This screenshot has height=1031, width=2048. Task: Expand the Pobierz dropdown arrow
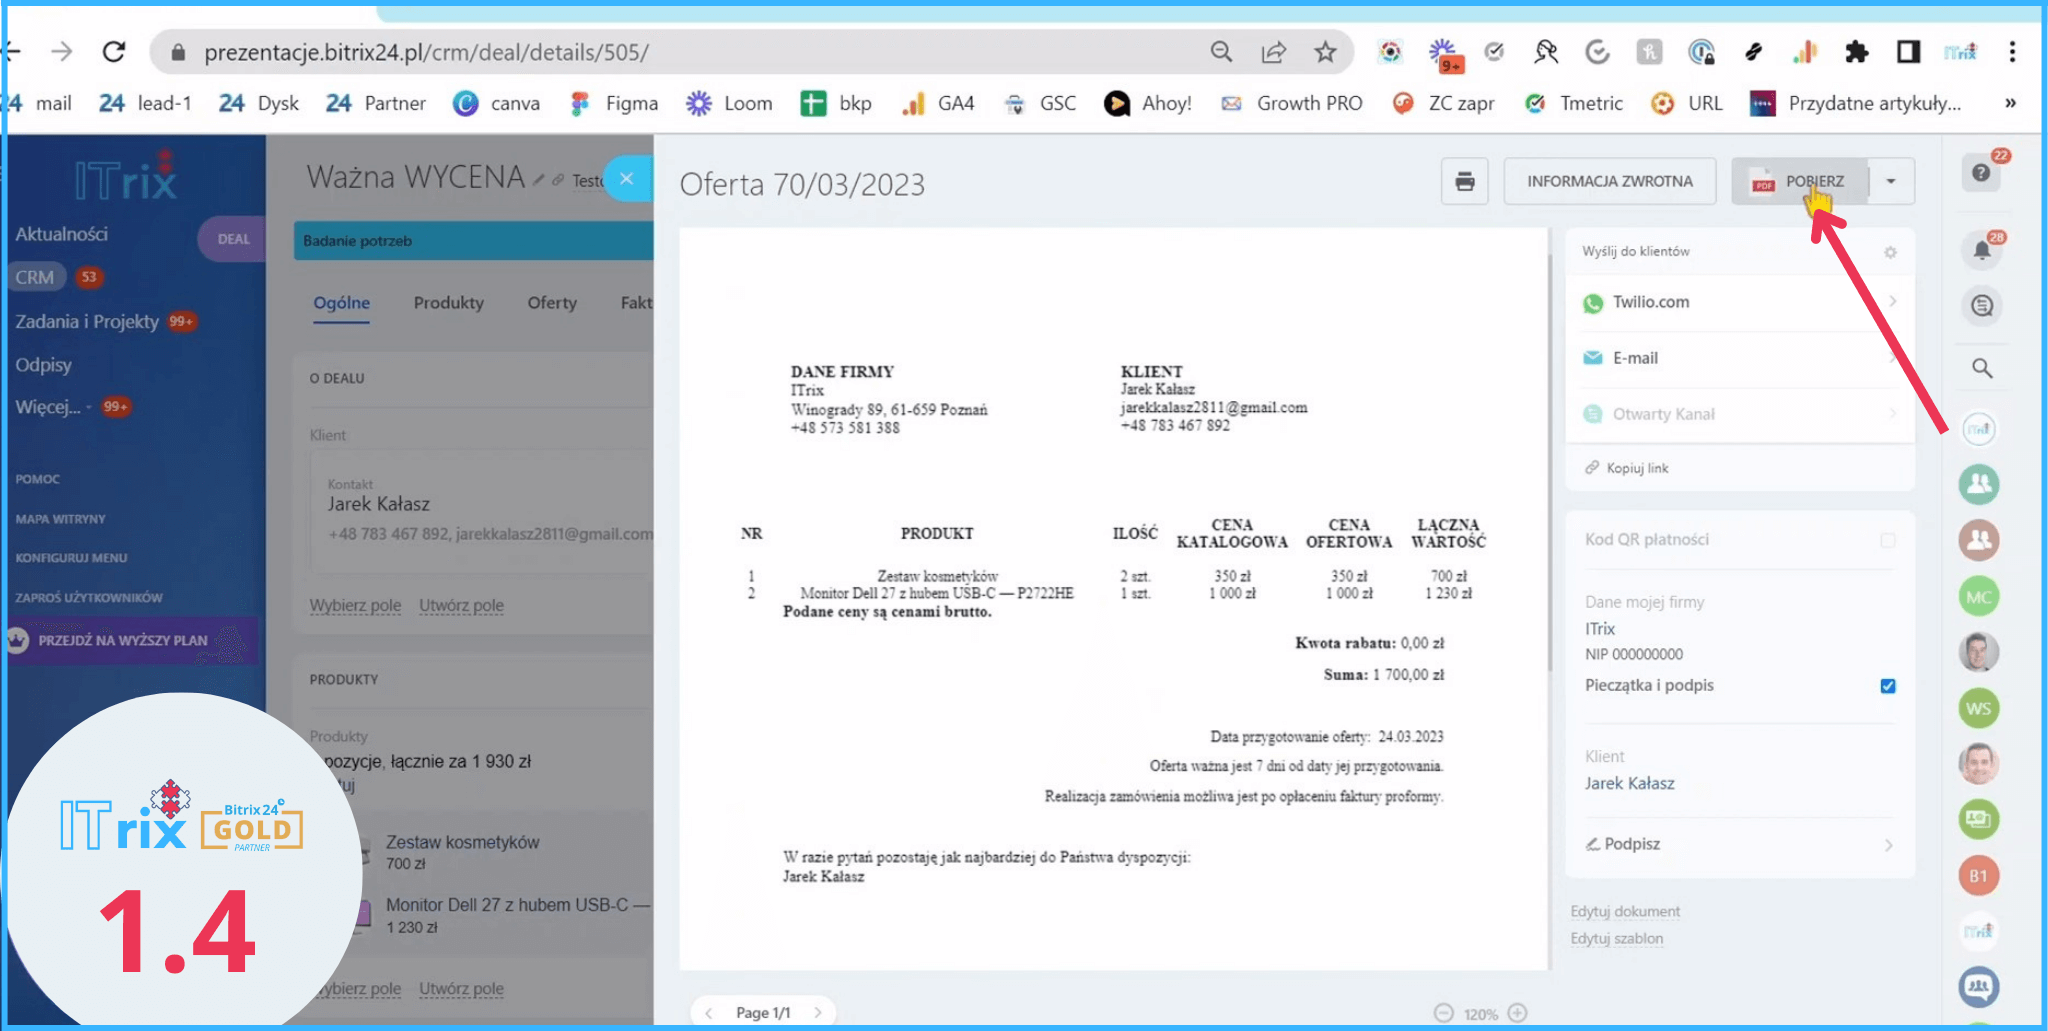pyautogui.click(x=1890, y=181)
